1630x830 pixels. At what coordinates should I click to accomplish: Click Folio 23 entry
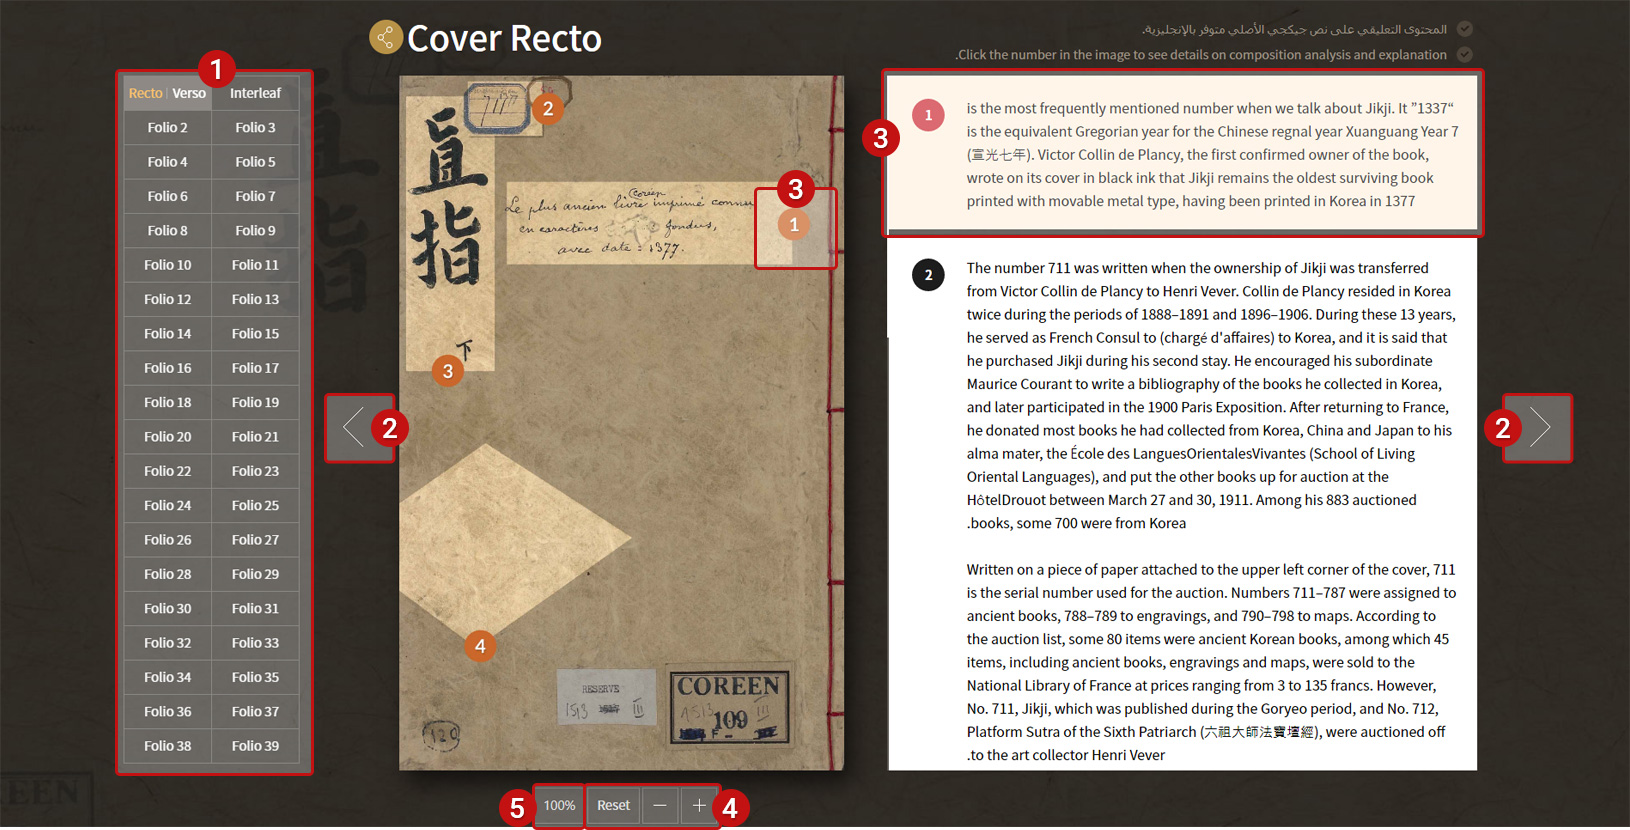tap(256, 471)
